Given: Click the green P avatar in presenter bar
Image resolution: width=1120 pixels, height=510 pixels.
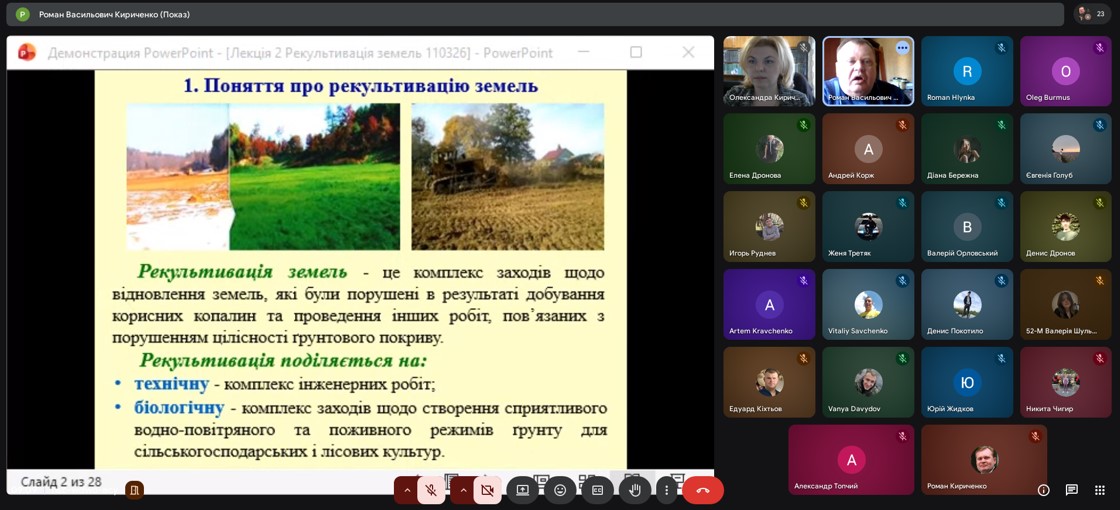Looking at the screenshot, I should (23, 14).
